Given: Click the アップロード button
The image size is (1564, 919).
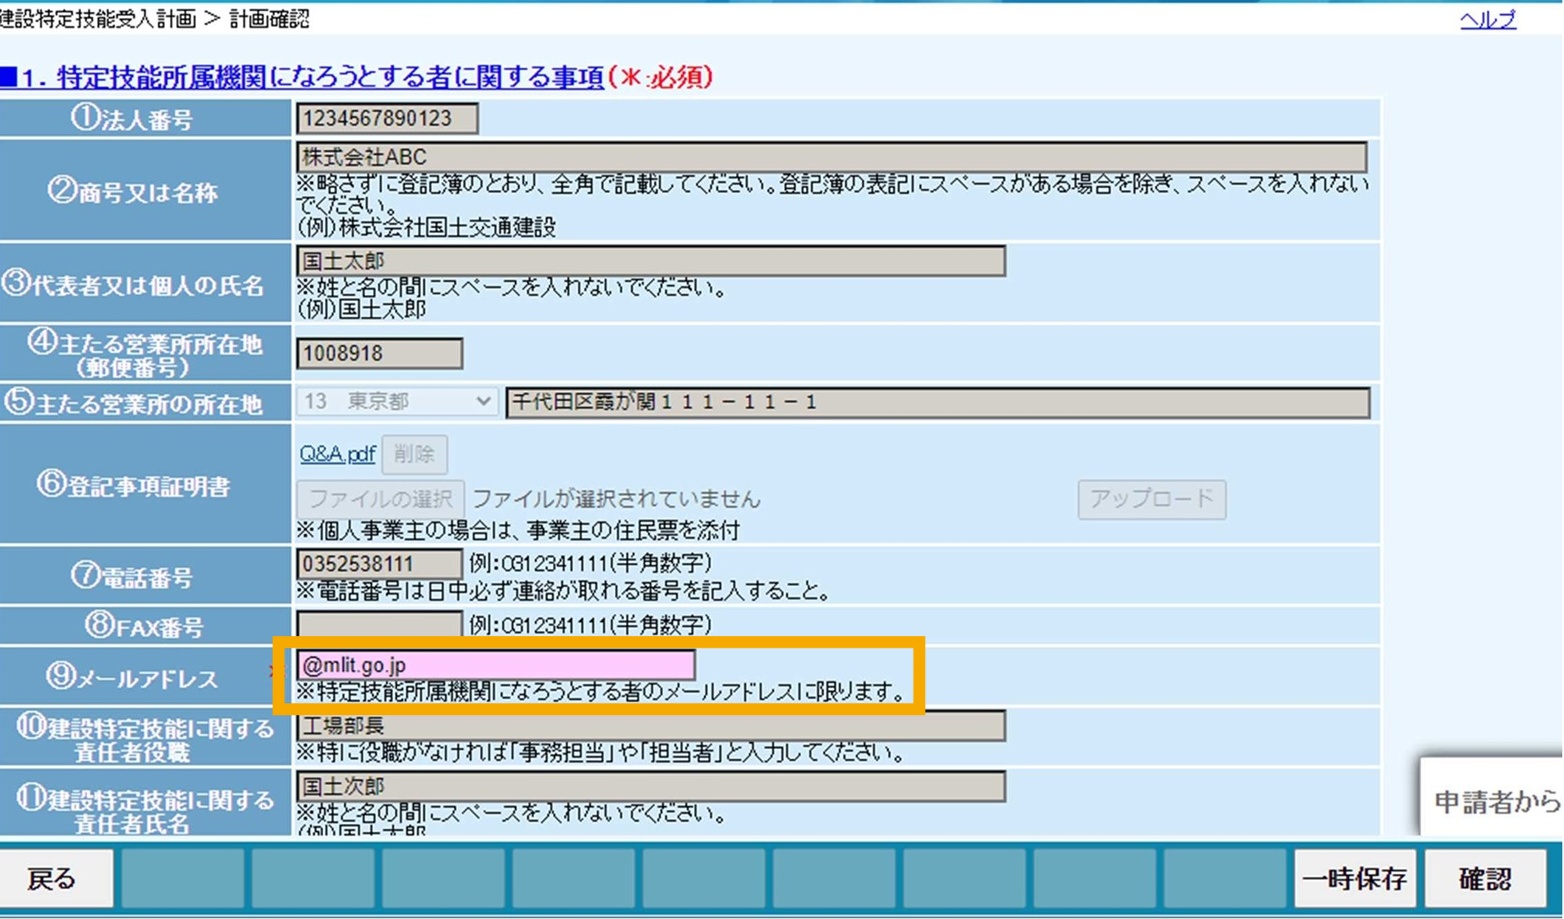Looking at the screenshot, I should coord(1152,499).
